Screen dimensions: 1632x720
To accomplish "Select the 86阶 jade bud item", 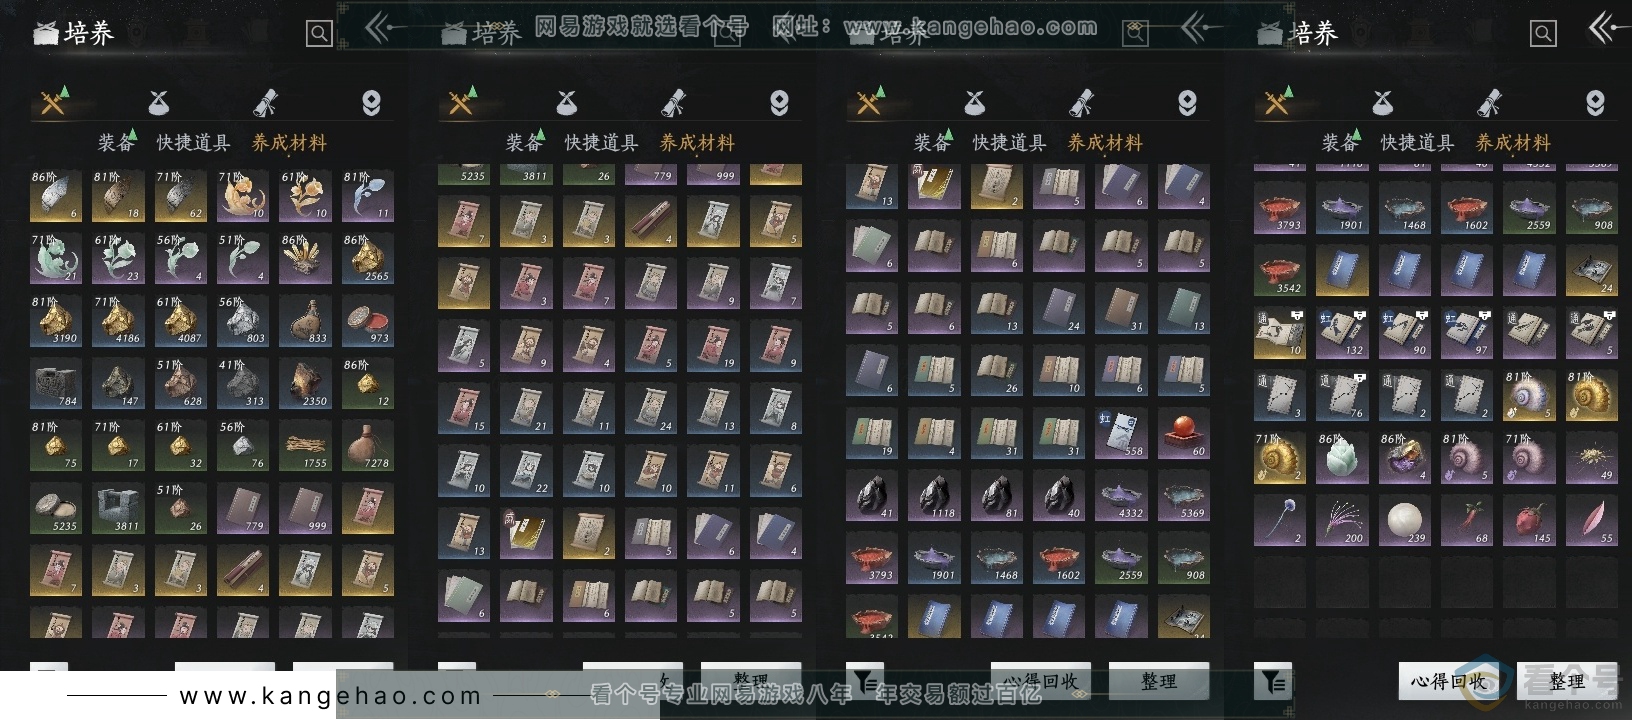I will tap(1342, 458).
